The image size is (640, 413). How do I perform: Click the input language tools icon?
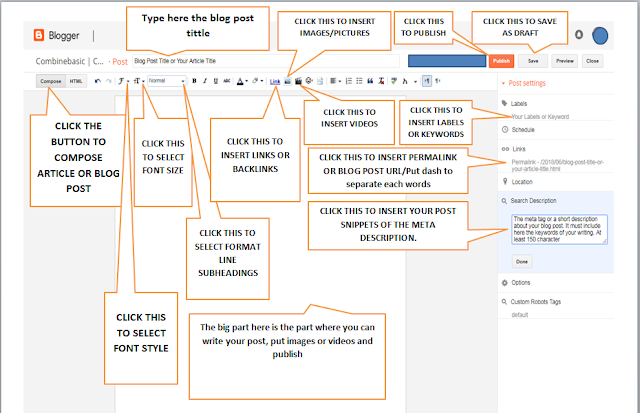405,81
